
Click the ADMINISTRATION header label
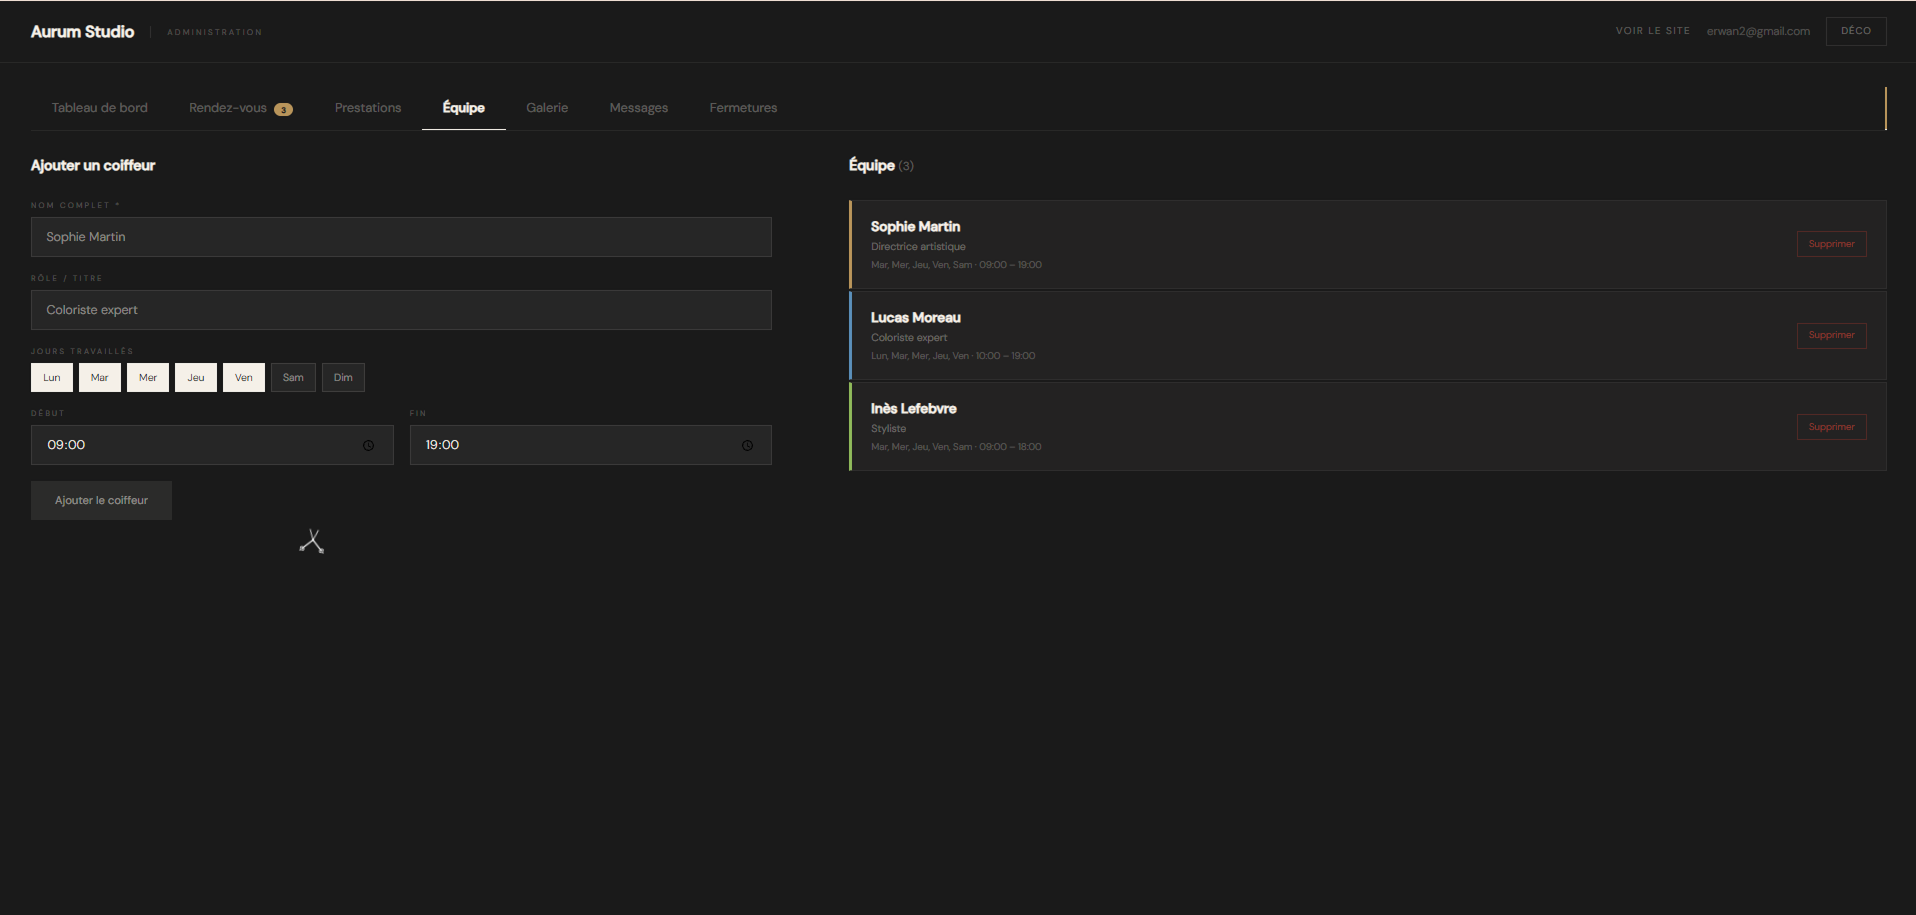pos(215,32)
